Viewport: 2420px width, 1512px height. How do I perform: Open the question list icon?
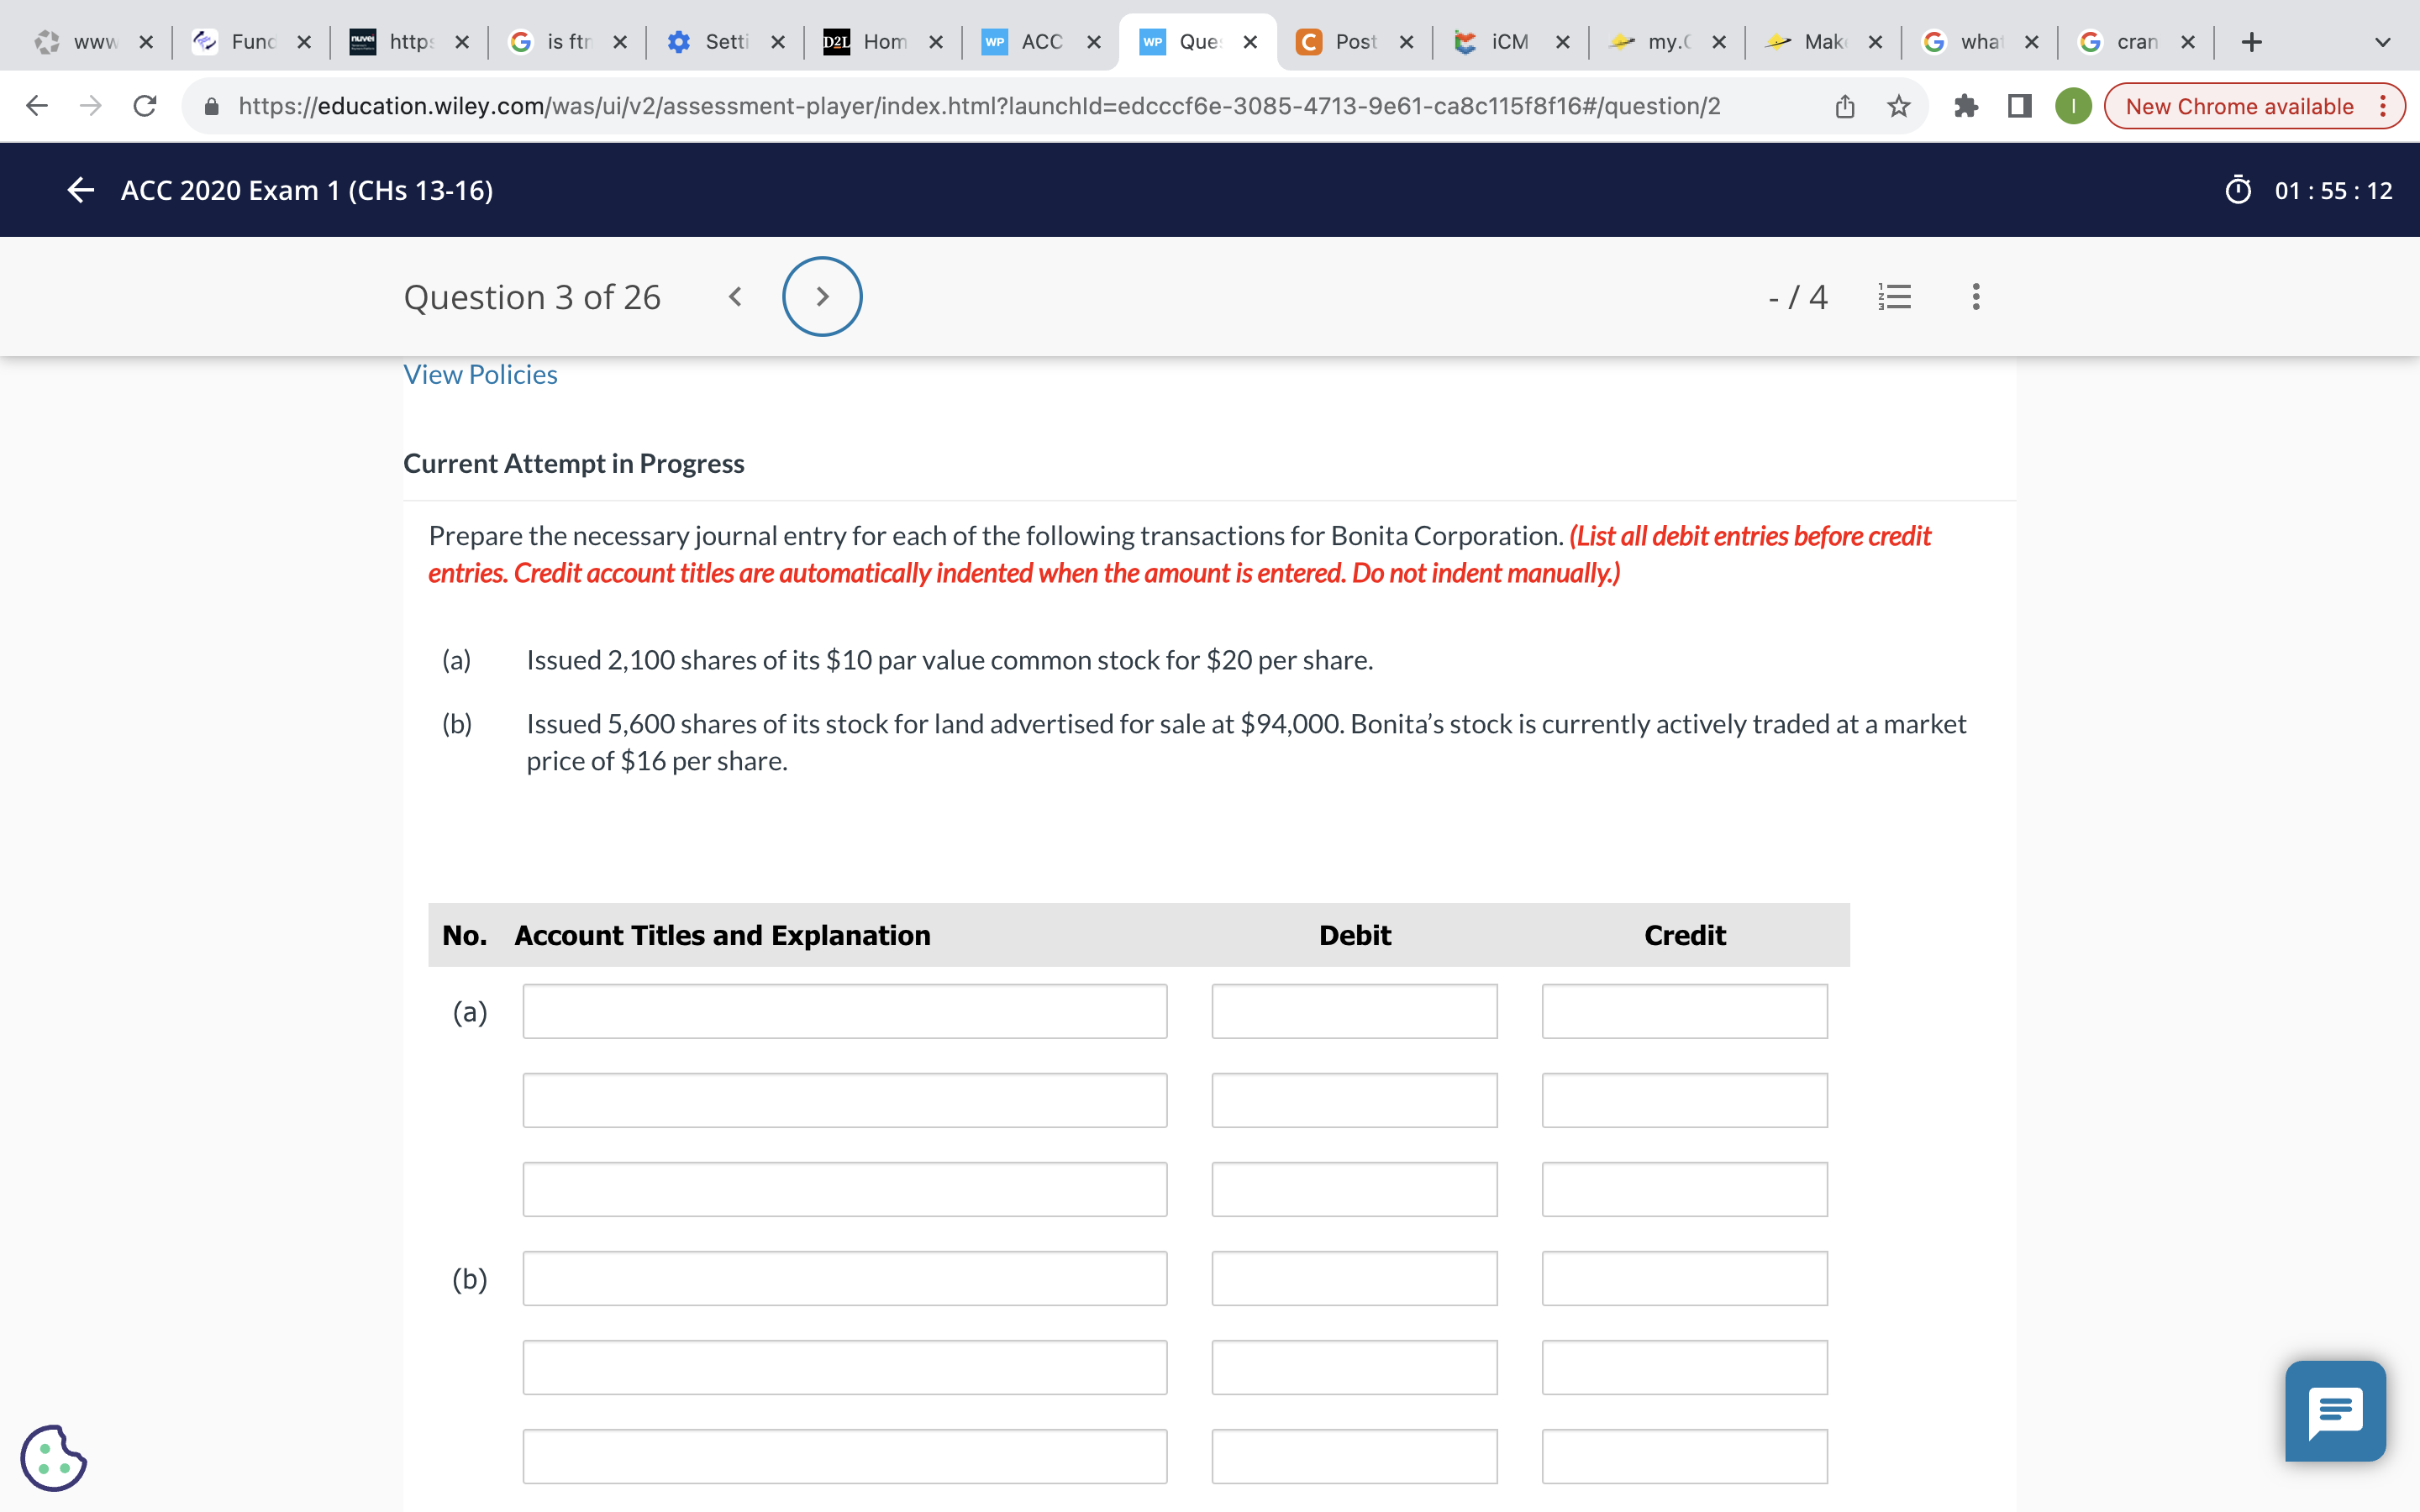[1894, 297]
